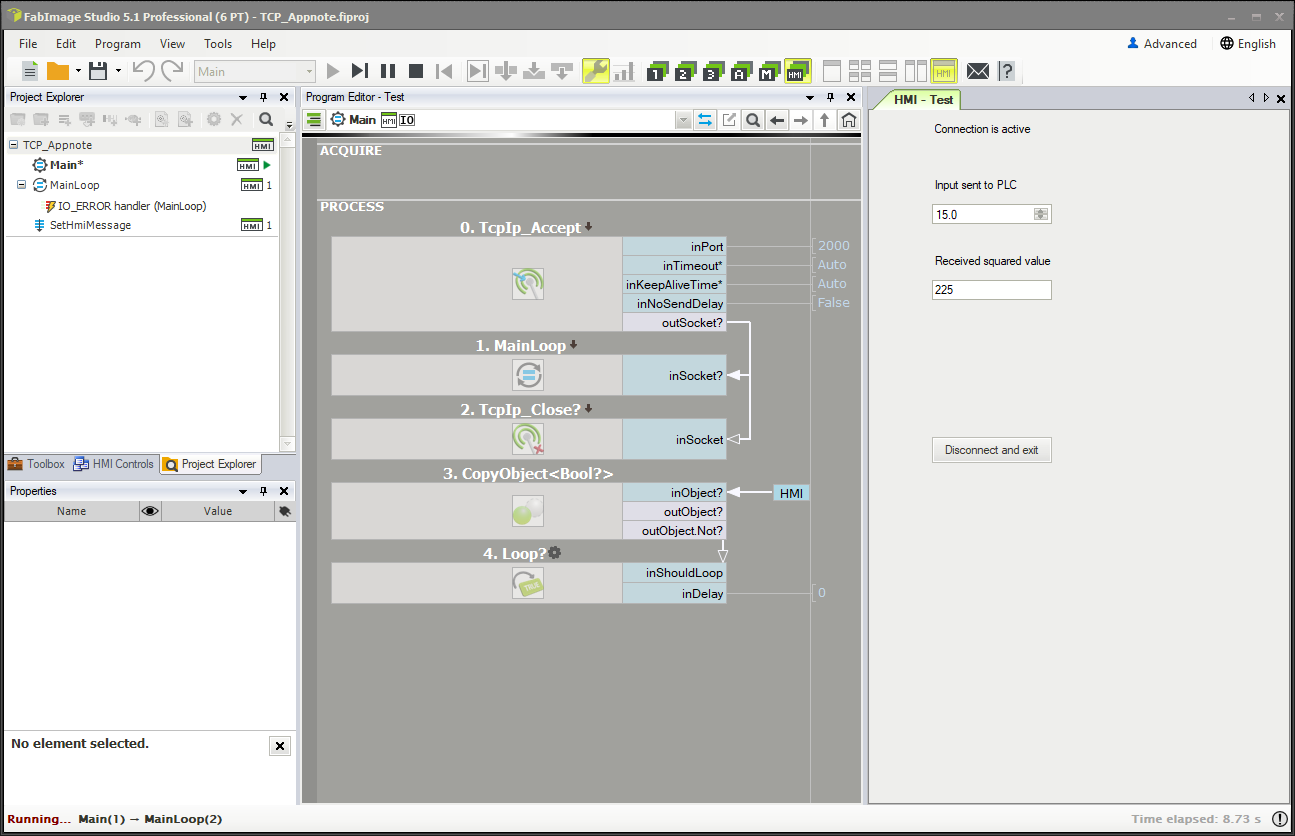Click the question mark help icon
This screenshot has width=1295, height=836.
point(1006,71)
